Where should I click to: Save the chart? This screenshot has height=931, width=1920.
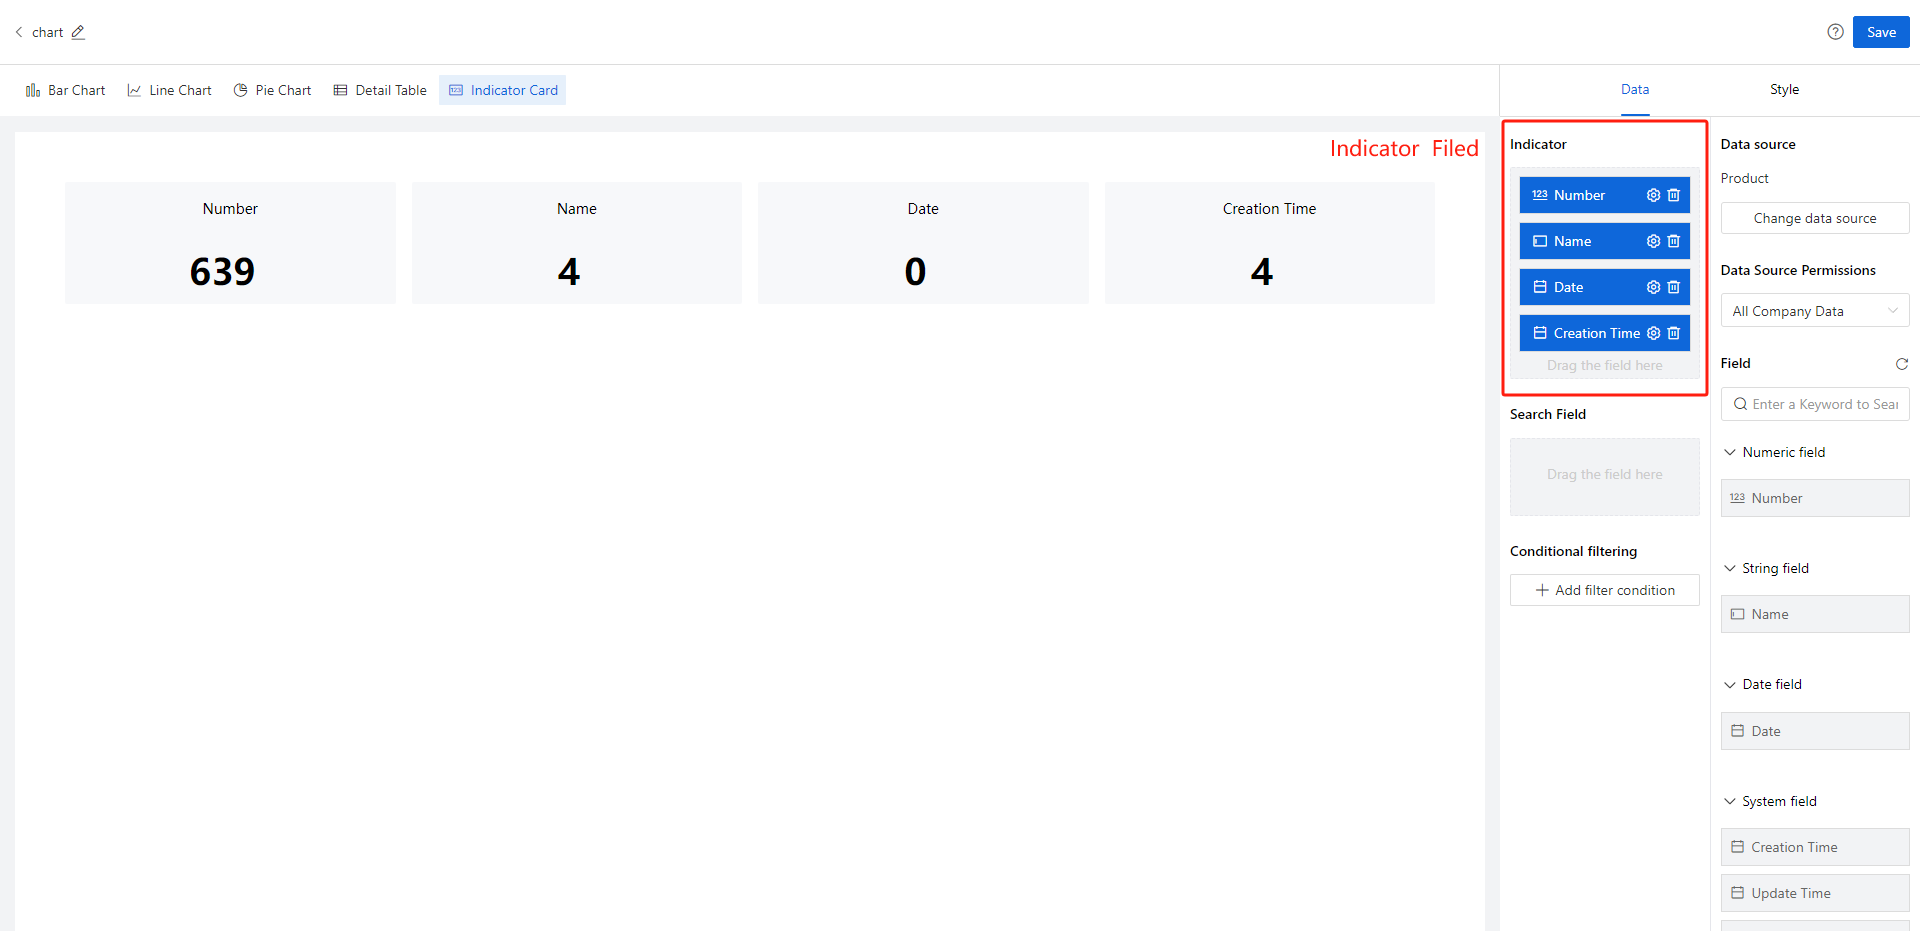[1881, 32]
